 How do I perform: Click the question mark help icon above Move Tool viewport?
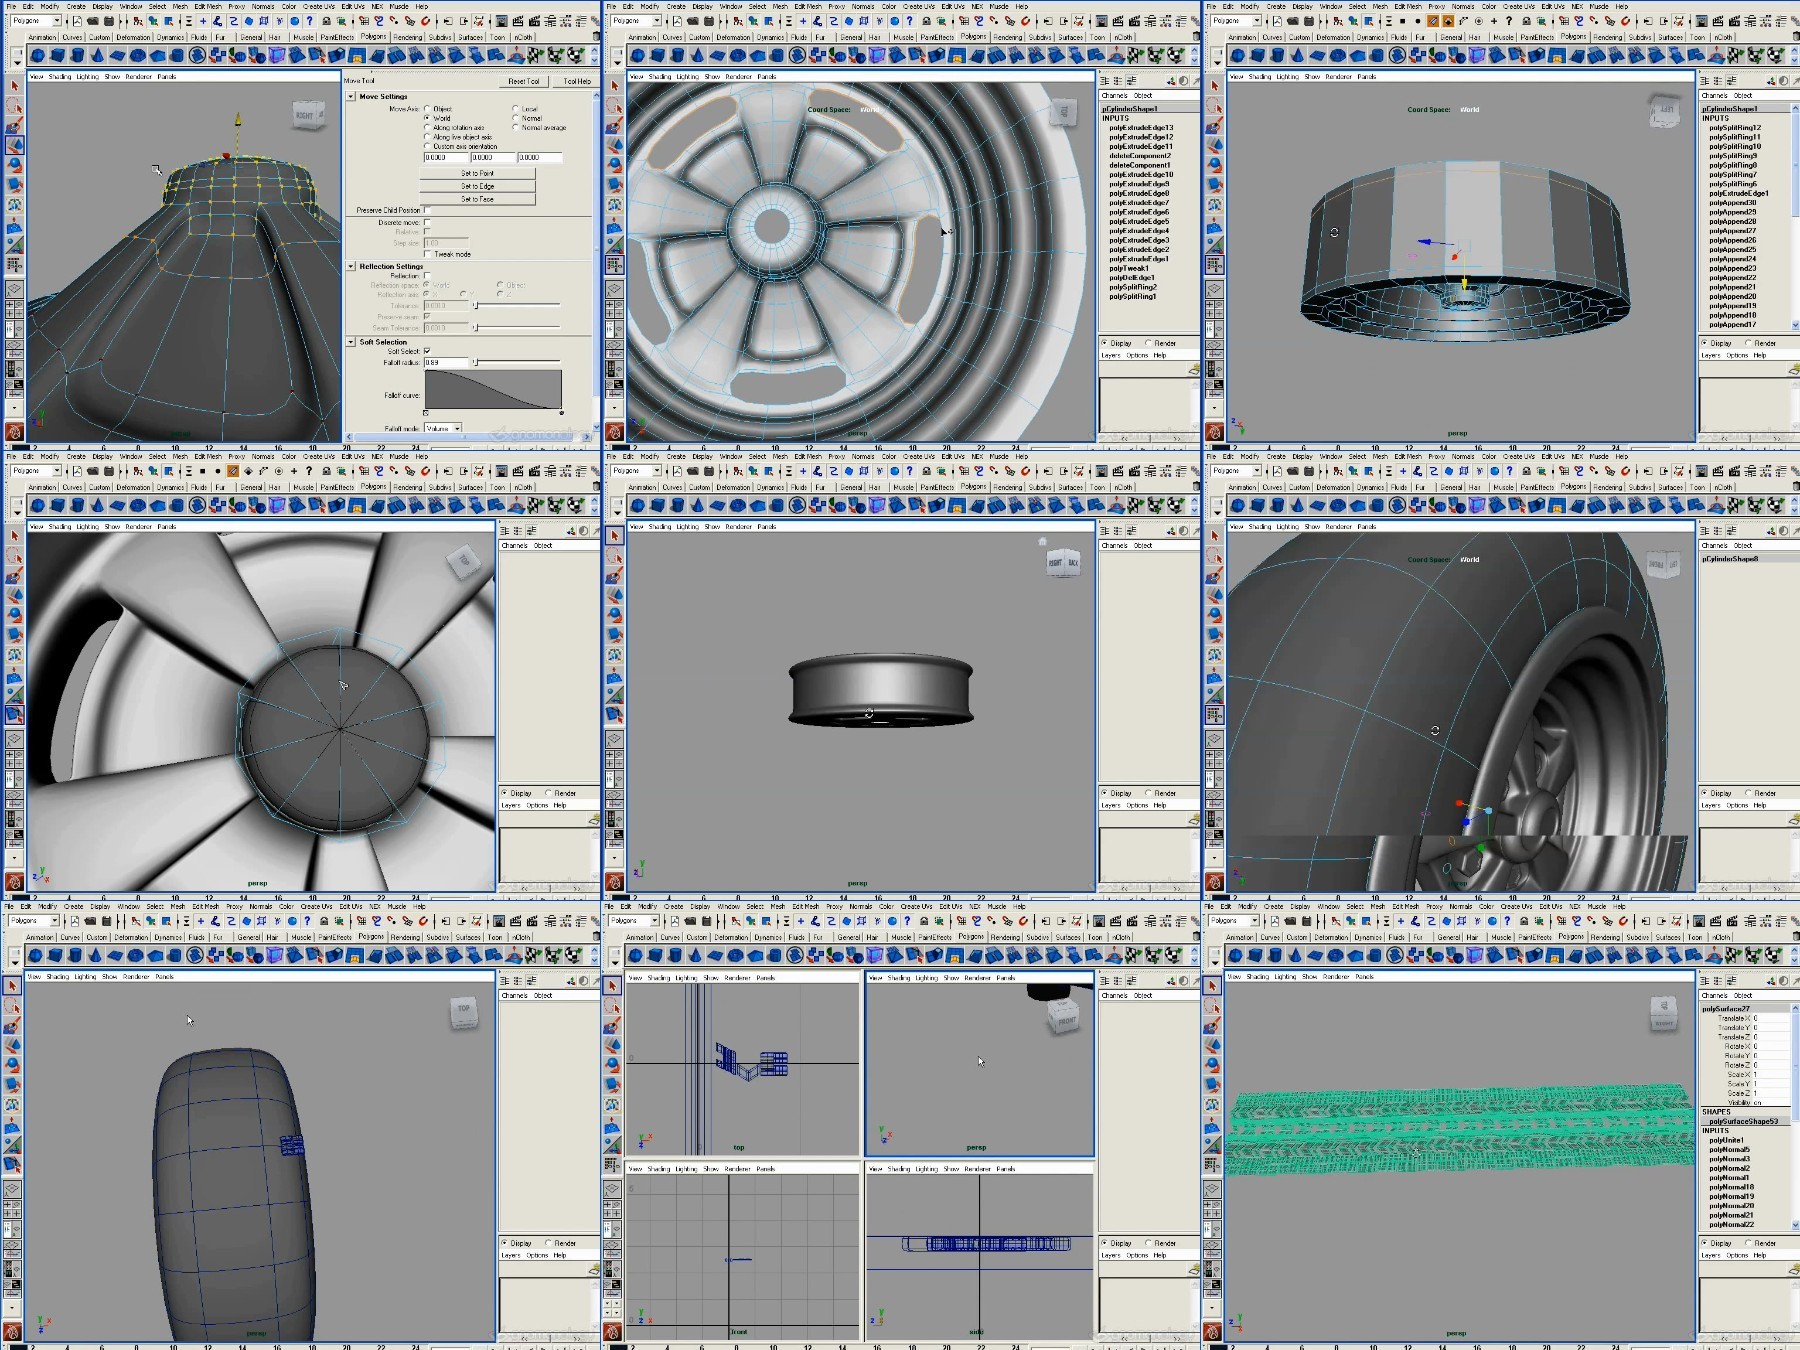pyautogui.click(x=309, y=21)
